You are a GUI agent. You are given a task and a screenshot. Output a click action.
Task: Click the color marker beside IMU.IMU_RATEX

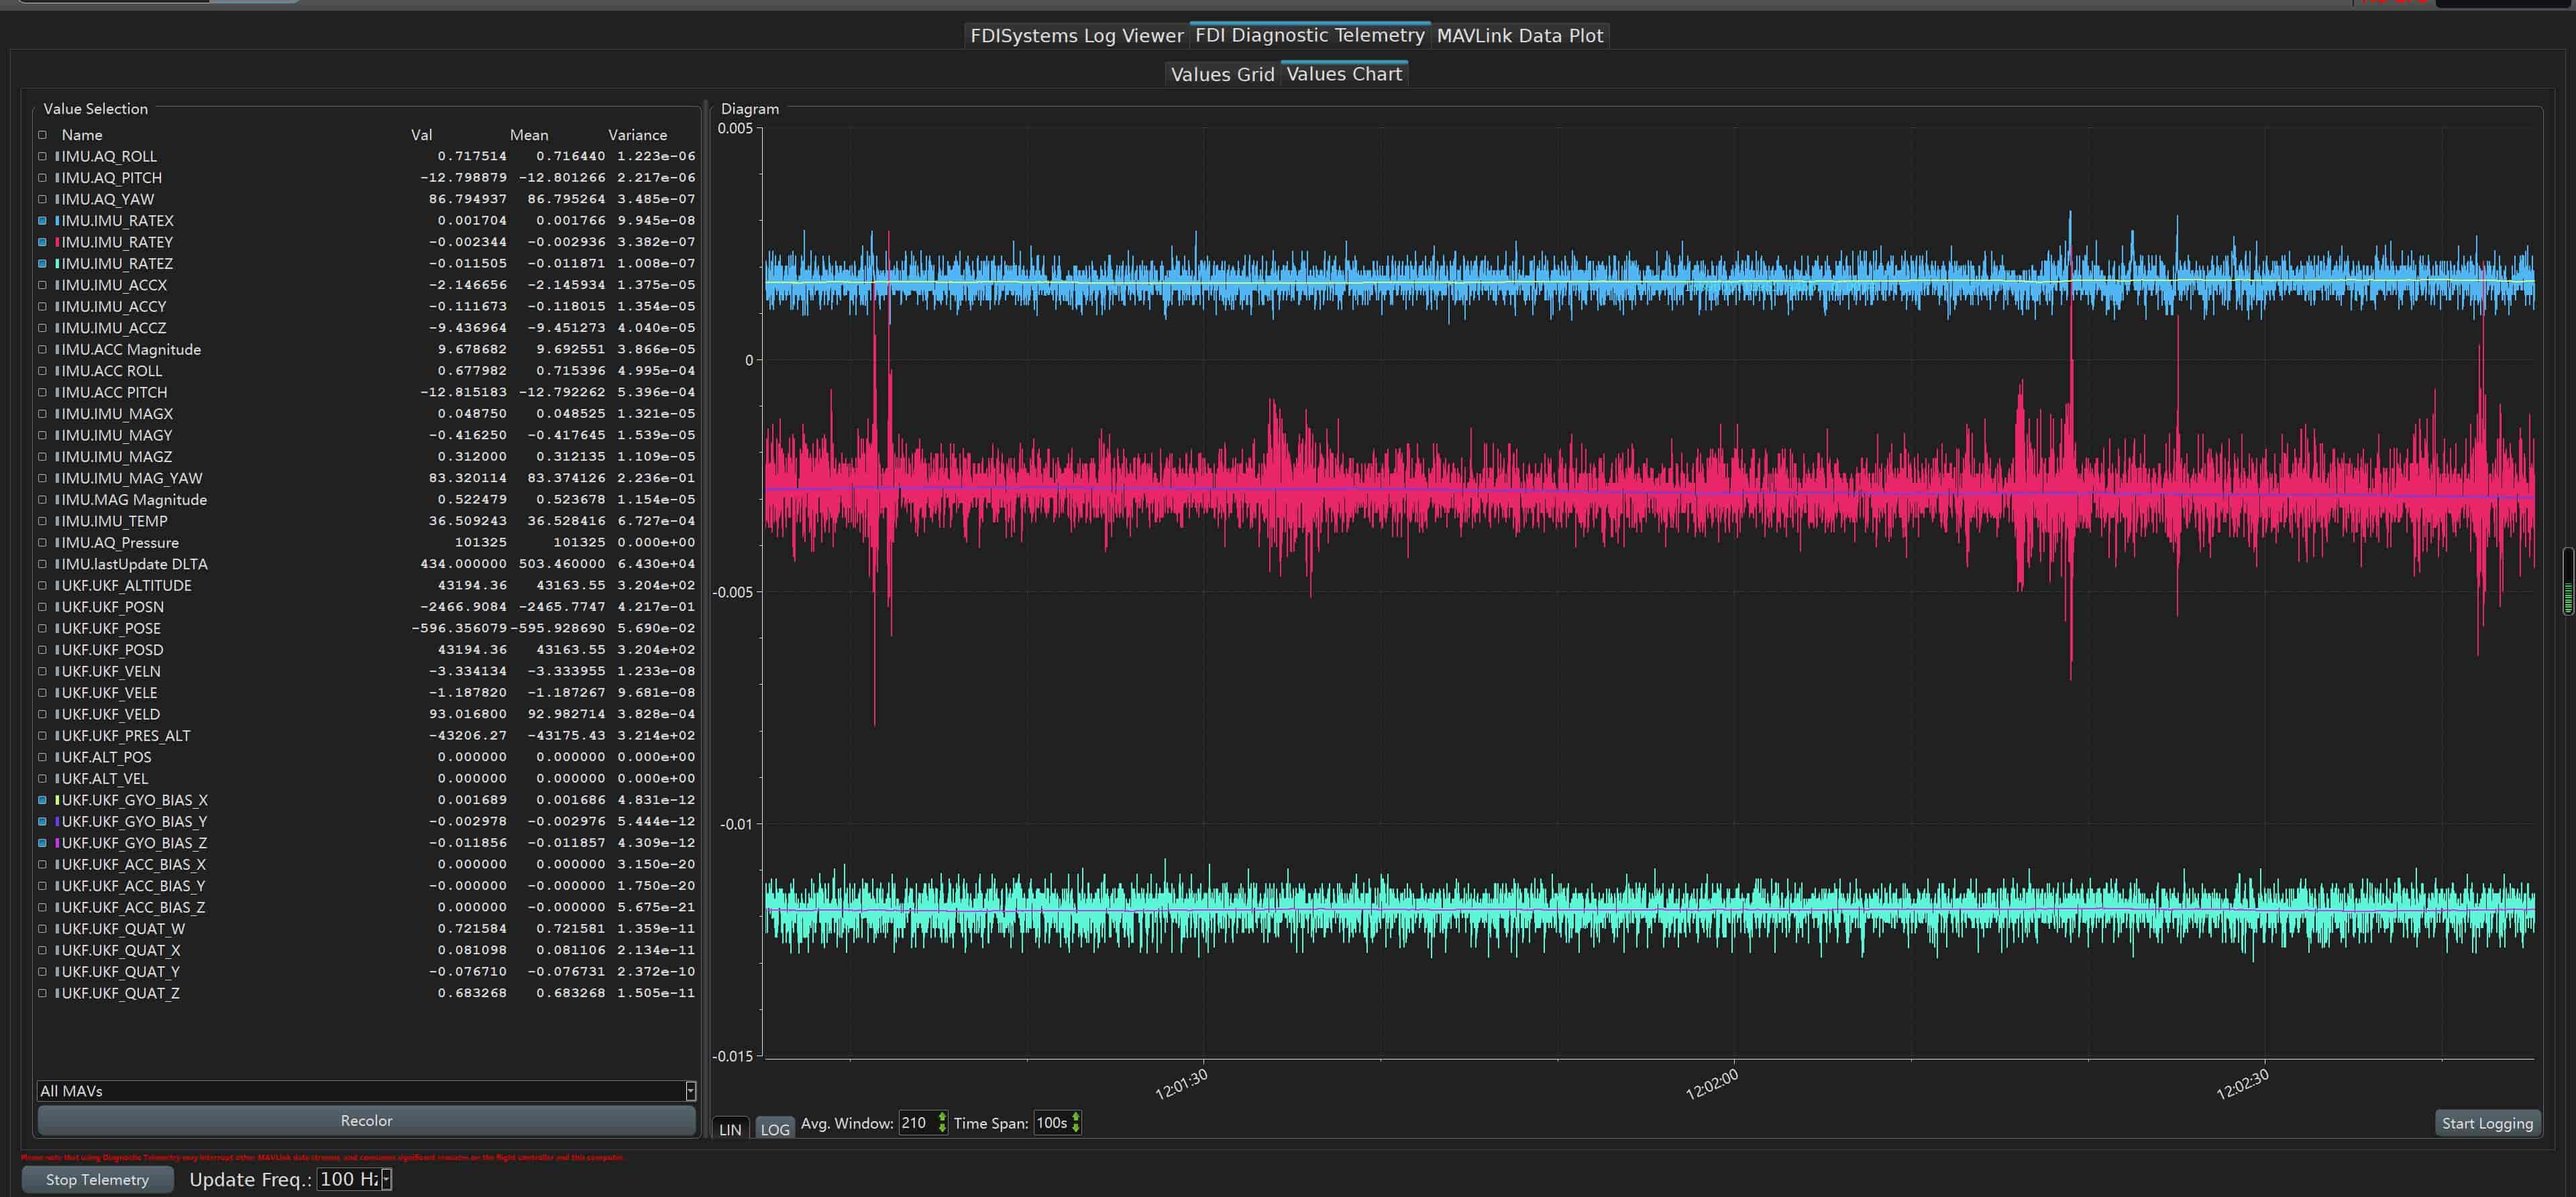[x=57, y=221]
